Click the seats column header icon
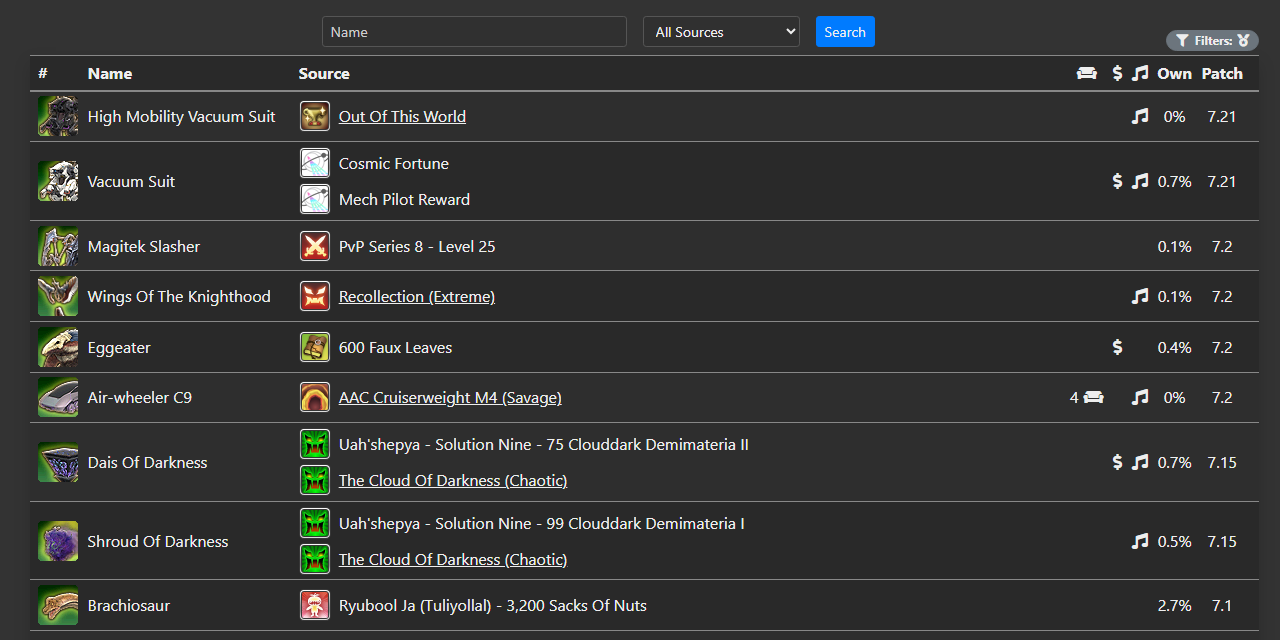1280x640 pixels. (1087, 73)
